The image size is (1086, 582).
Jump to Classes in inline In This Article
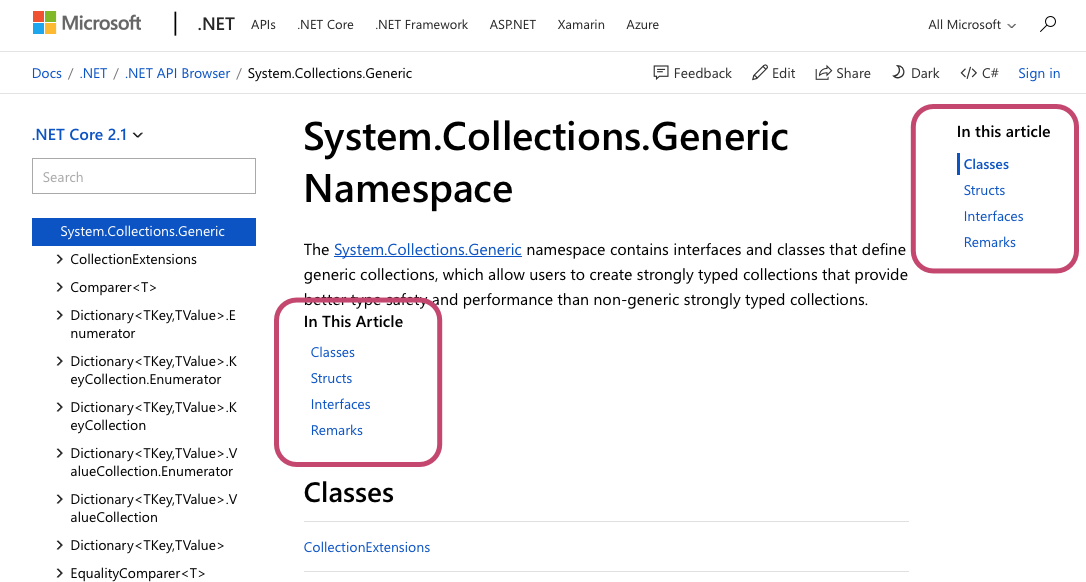pyautogui.click(x=332, y=352)
